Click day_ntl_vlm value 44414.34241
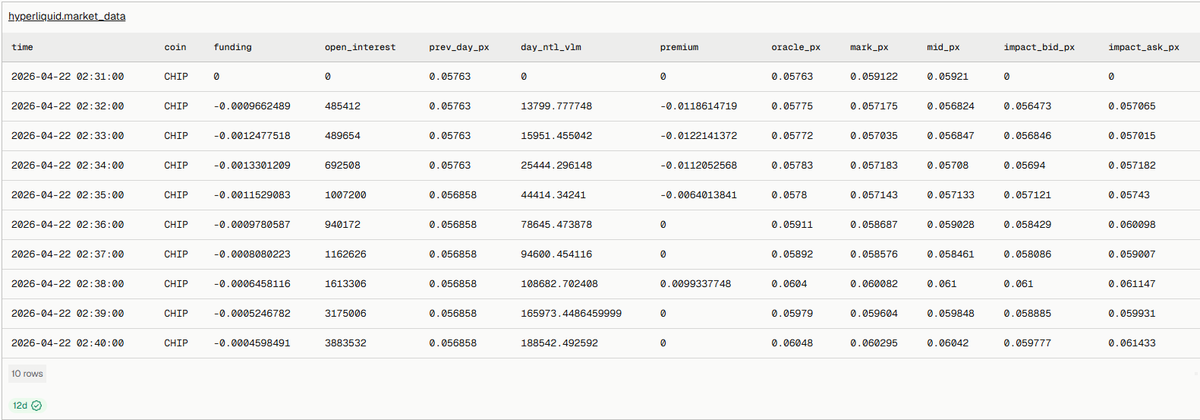The width and height of the screenshot is (1200, 420). (553, 195)
